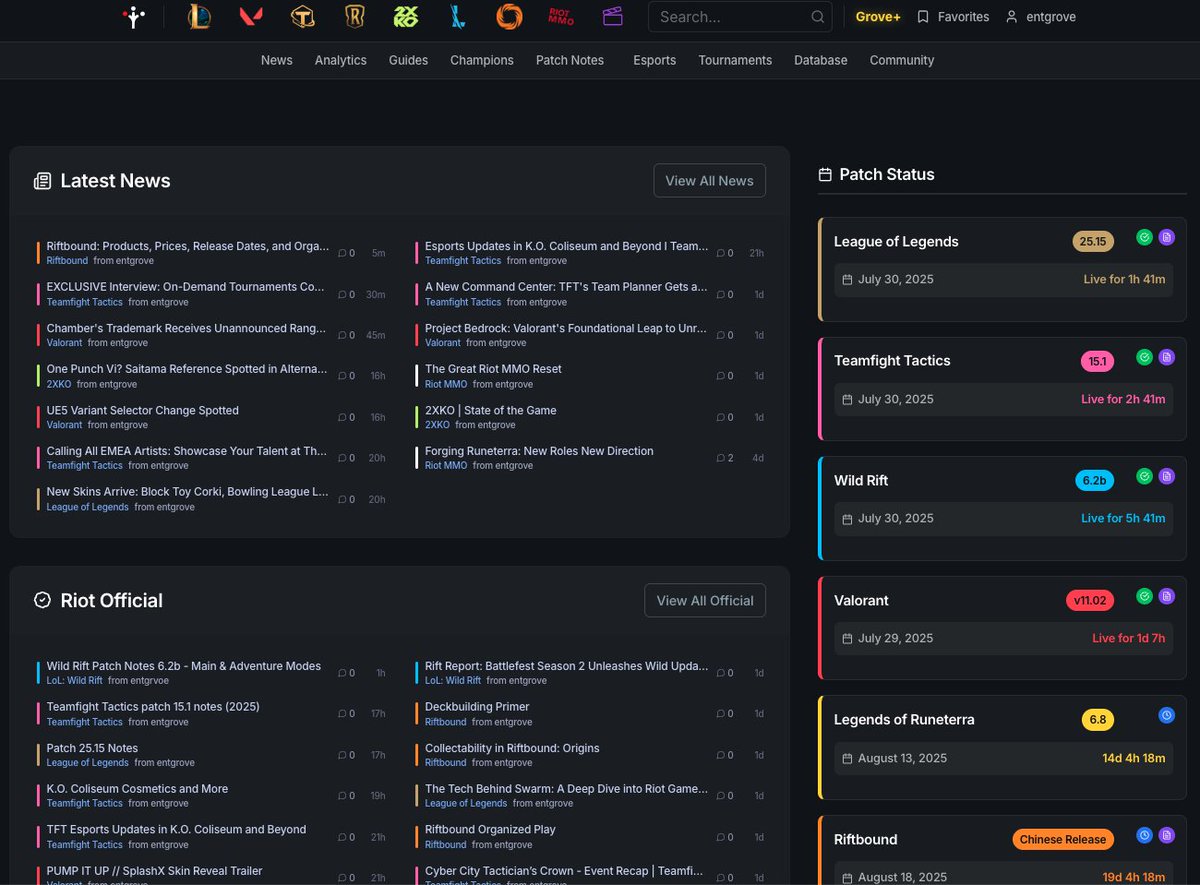This screenshot has height=885, width=1200.
Task: Open the Community section
Action: tap(902, 60)
